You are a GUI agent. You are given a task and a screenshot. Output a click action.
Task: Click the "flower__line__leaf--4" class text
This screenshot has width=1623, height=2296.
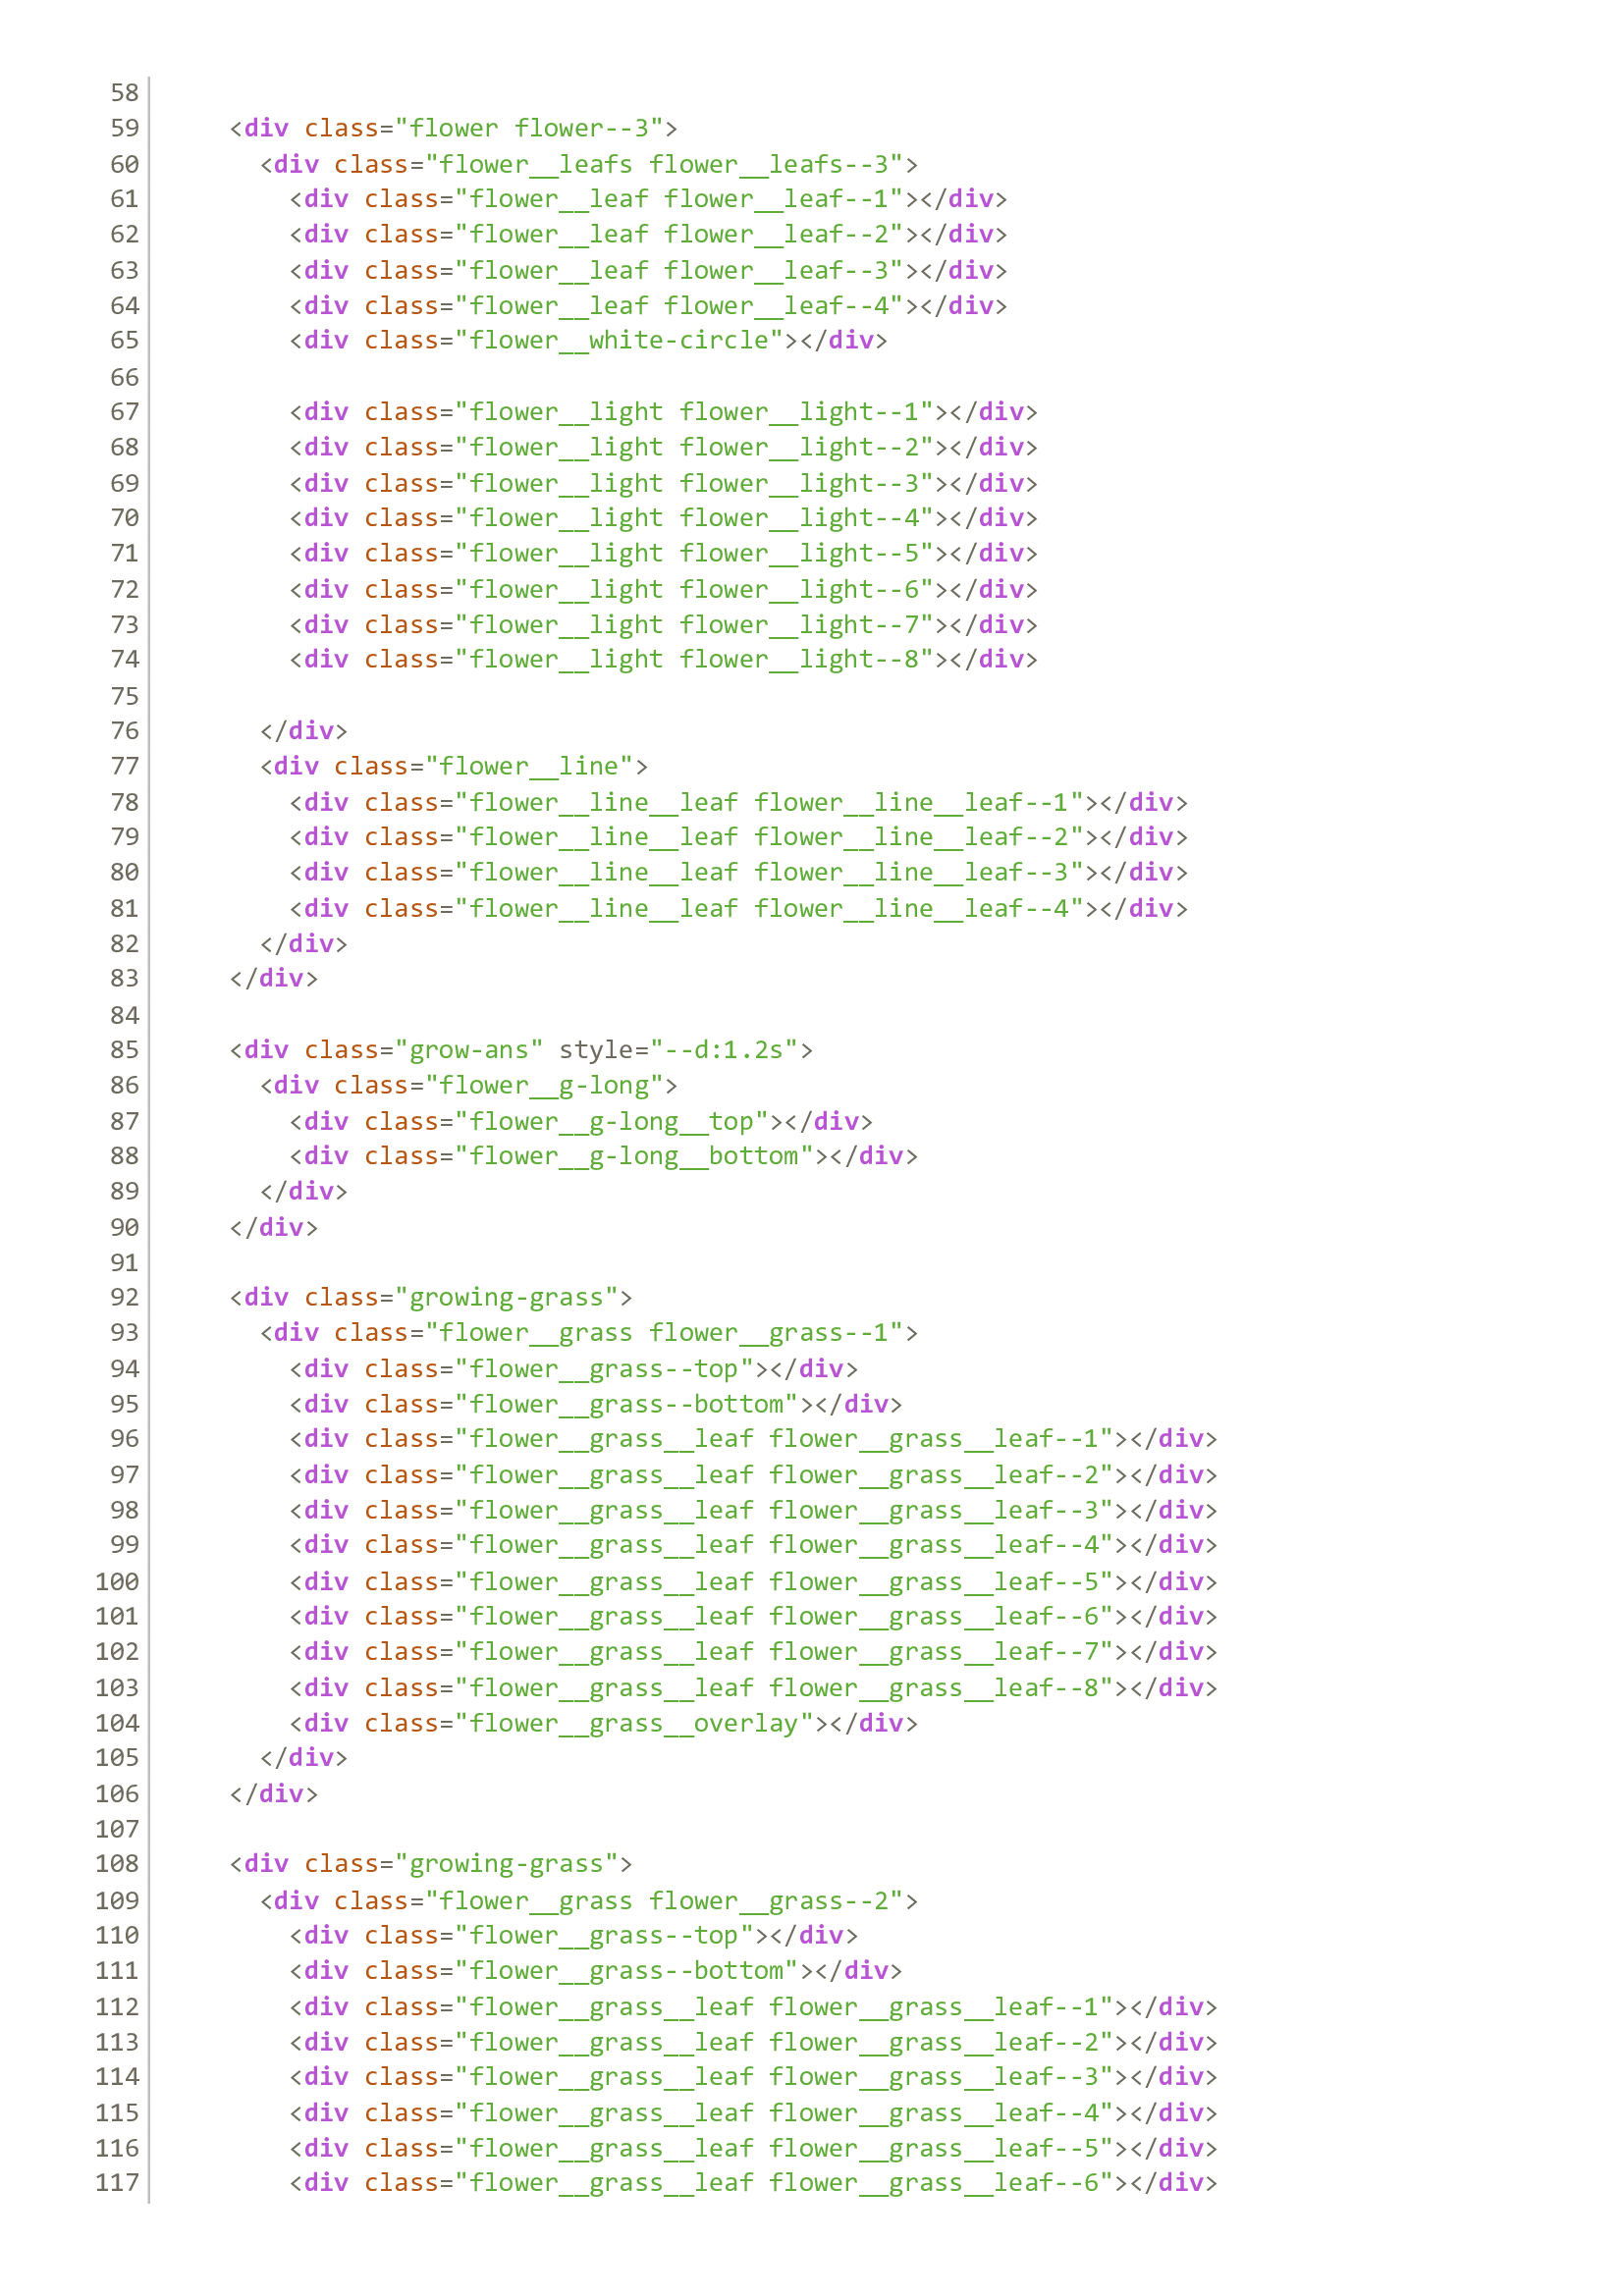pos(915,907)
